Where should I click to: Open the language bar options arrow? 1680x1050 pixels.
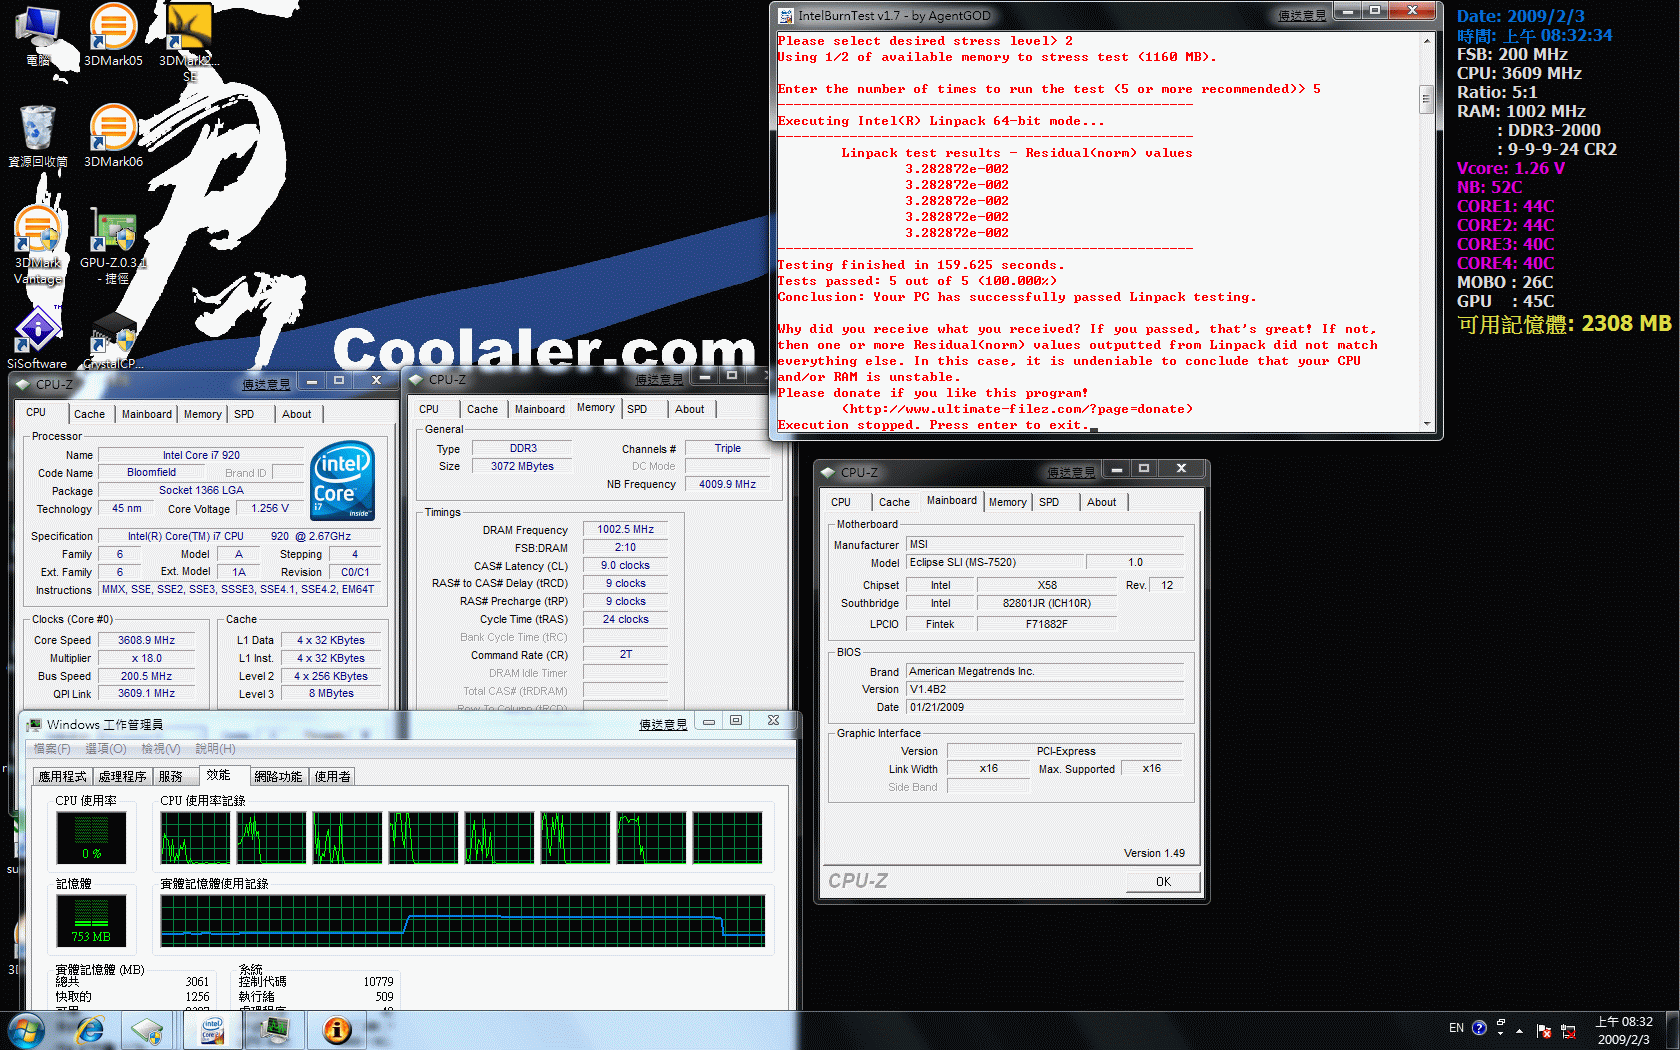coord(1501,1034)
